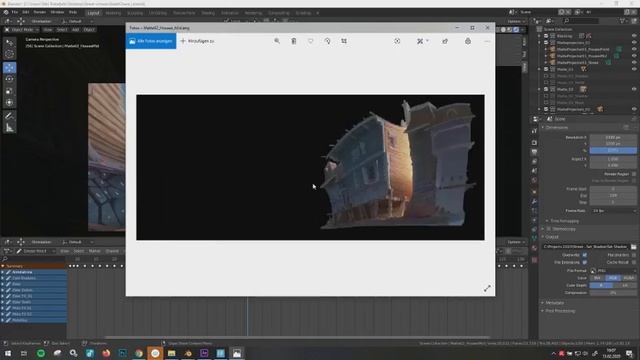Toggle the Placeholders checkbox

point(634,255)
